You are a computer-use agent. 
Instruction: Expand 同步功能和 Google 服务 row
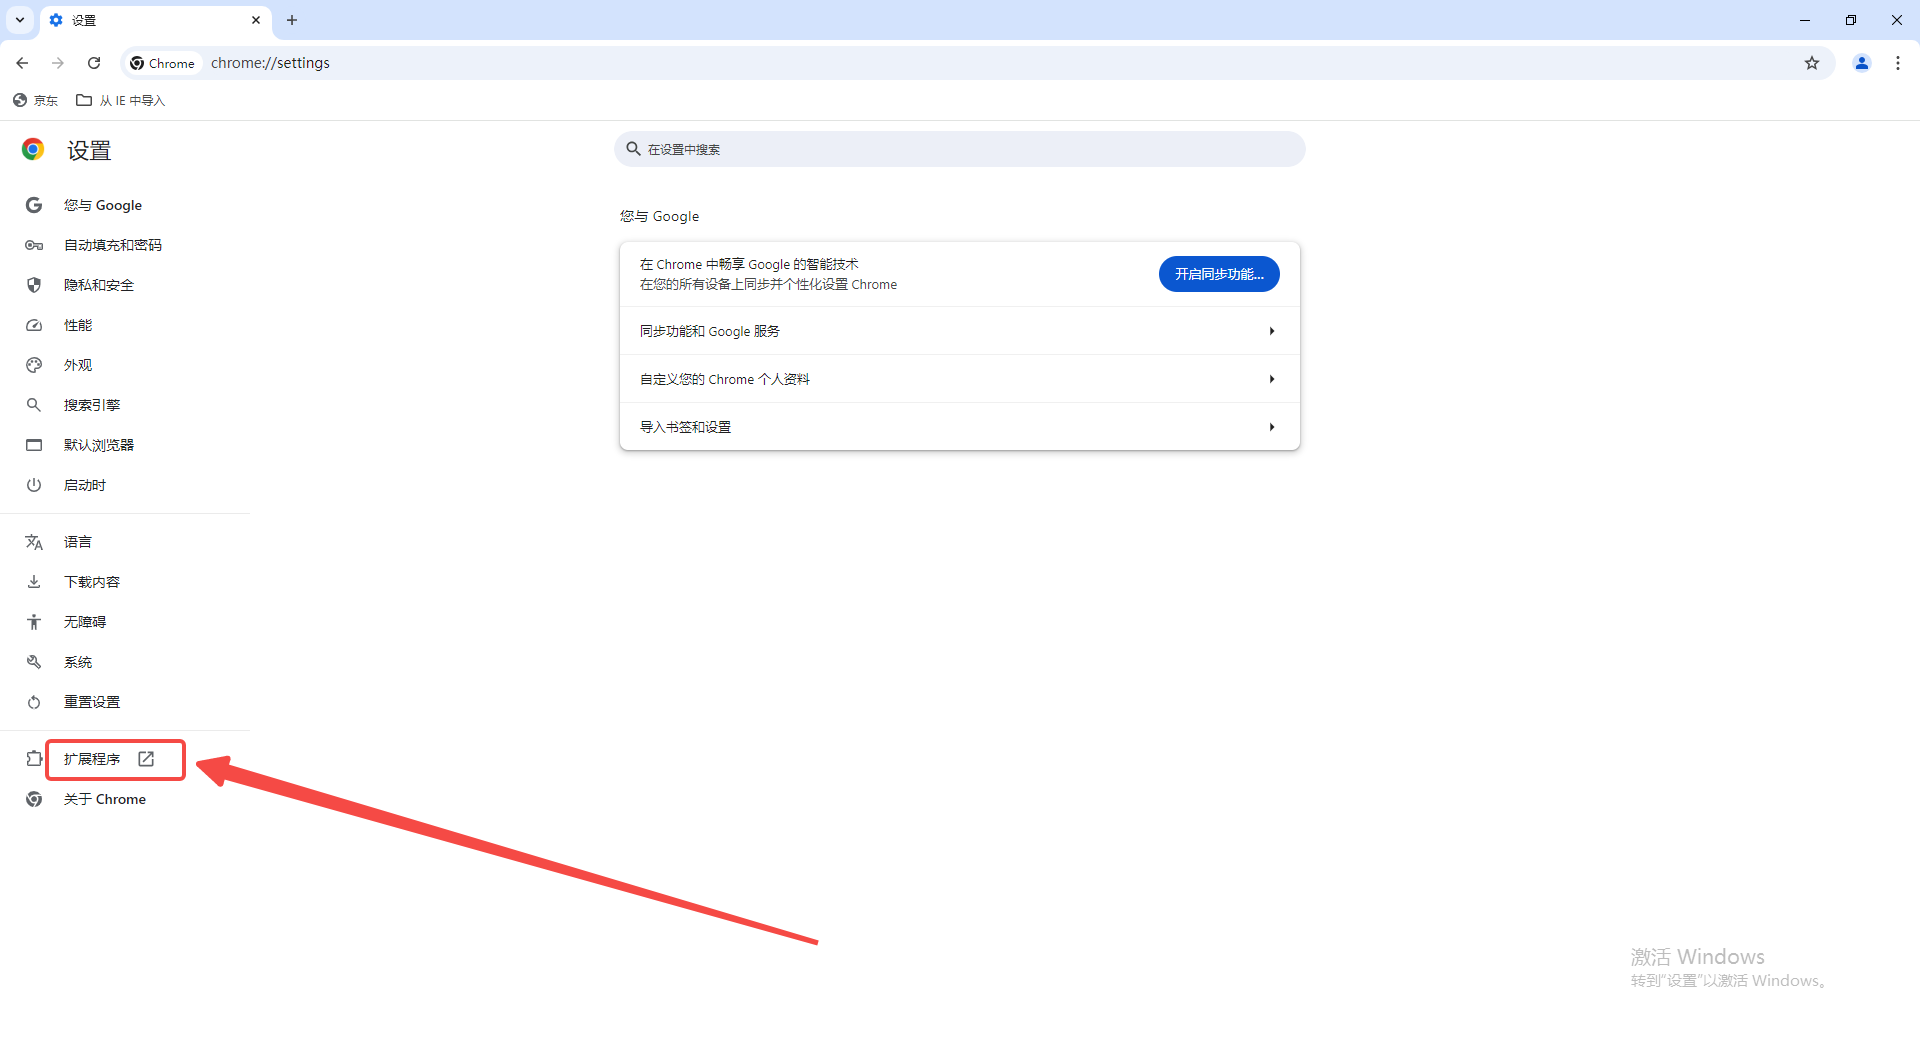click(960, 331)
